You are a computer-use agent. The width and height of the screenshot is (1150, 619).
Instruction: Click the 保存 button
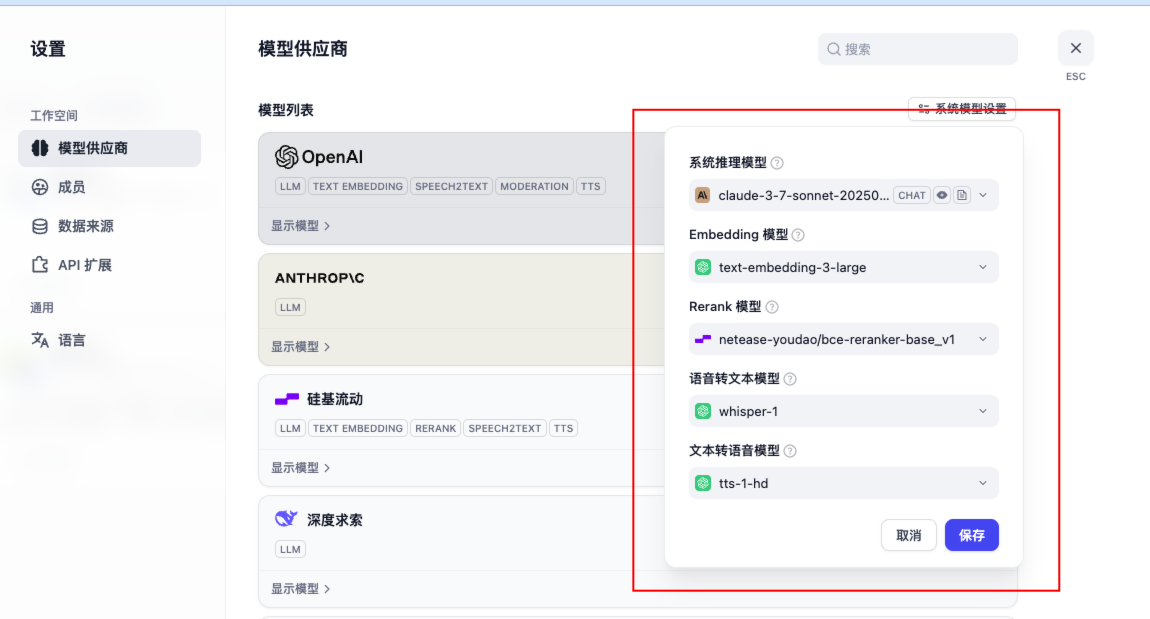(x=971, y=535)
